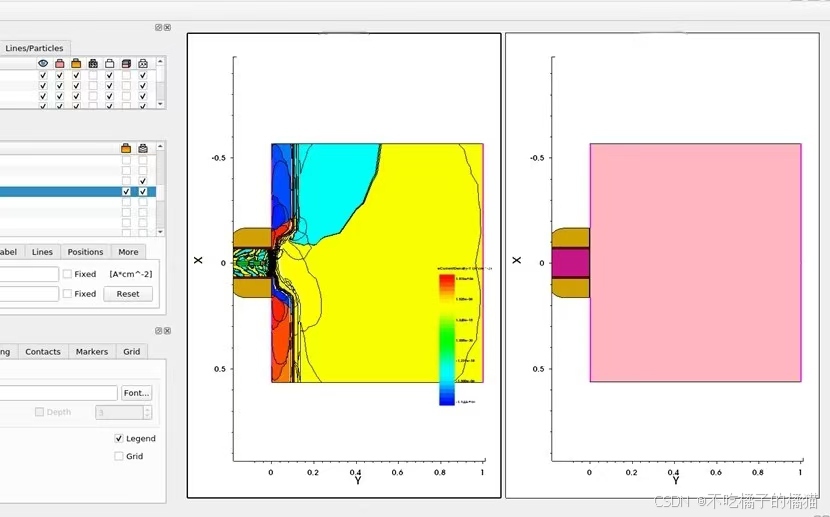Switch to the Markers tab
This screenshot has height=517, width=830.
coord(92,351)
